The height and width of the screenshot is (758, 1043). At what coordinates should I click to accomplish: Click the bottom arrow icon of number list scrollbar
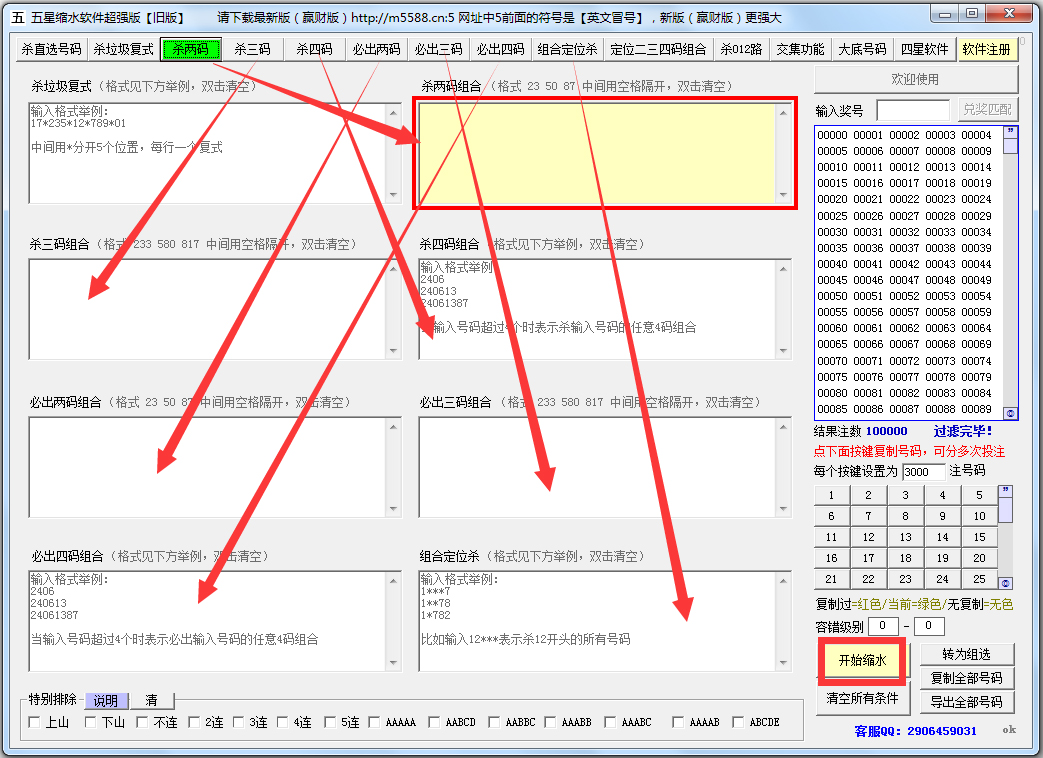tap(1010, 413)
